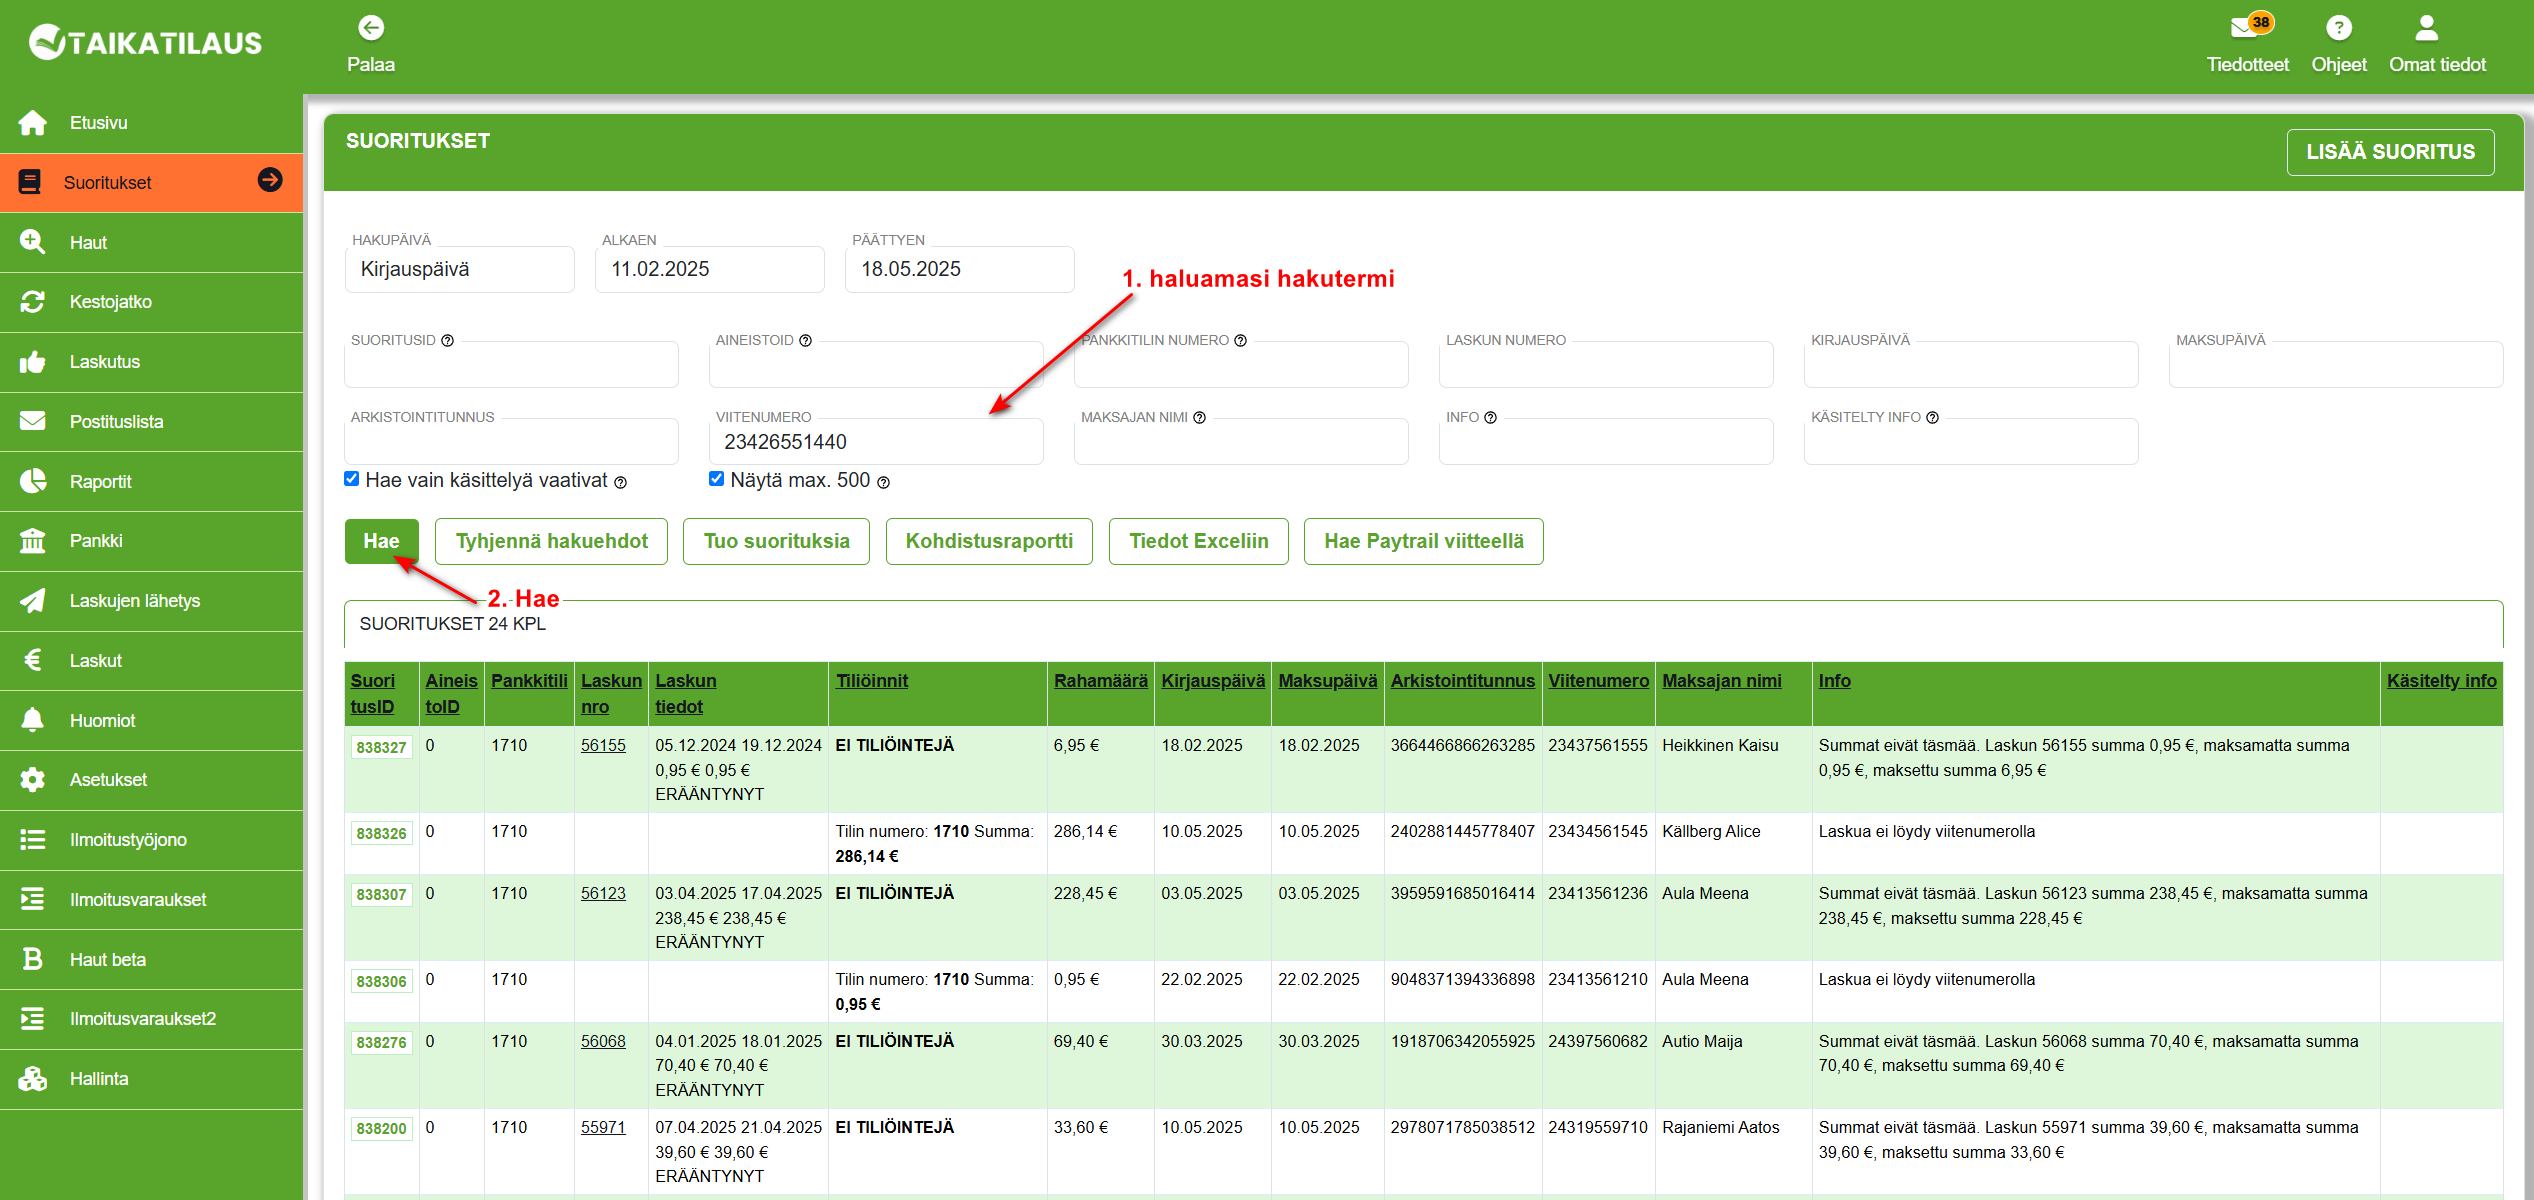Screen dimensions: 2534x1200
Task: Click the Taikatilaus logo
Action: tap(146, 42)
